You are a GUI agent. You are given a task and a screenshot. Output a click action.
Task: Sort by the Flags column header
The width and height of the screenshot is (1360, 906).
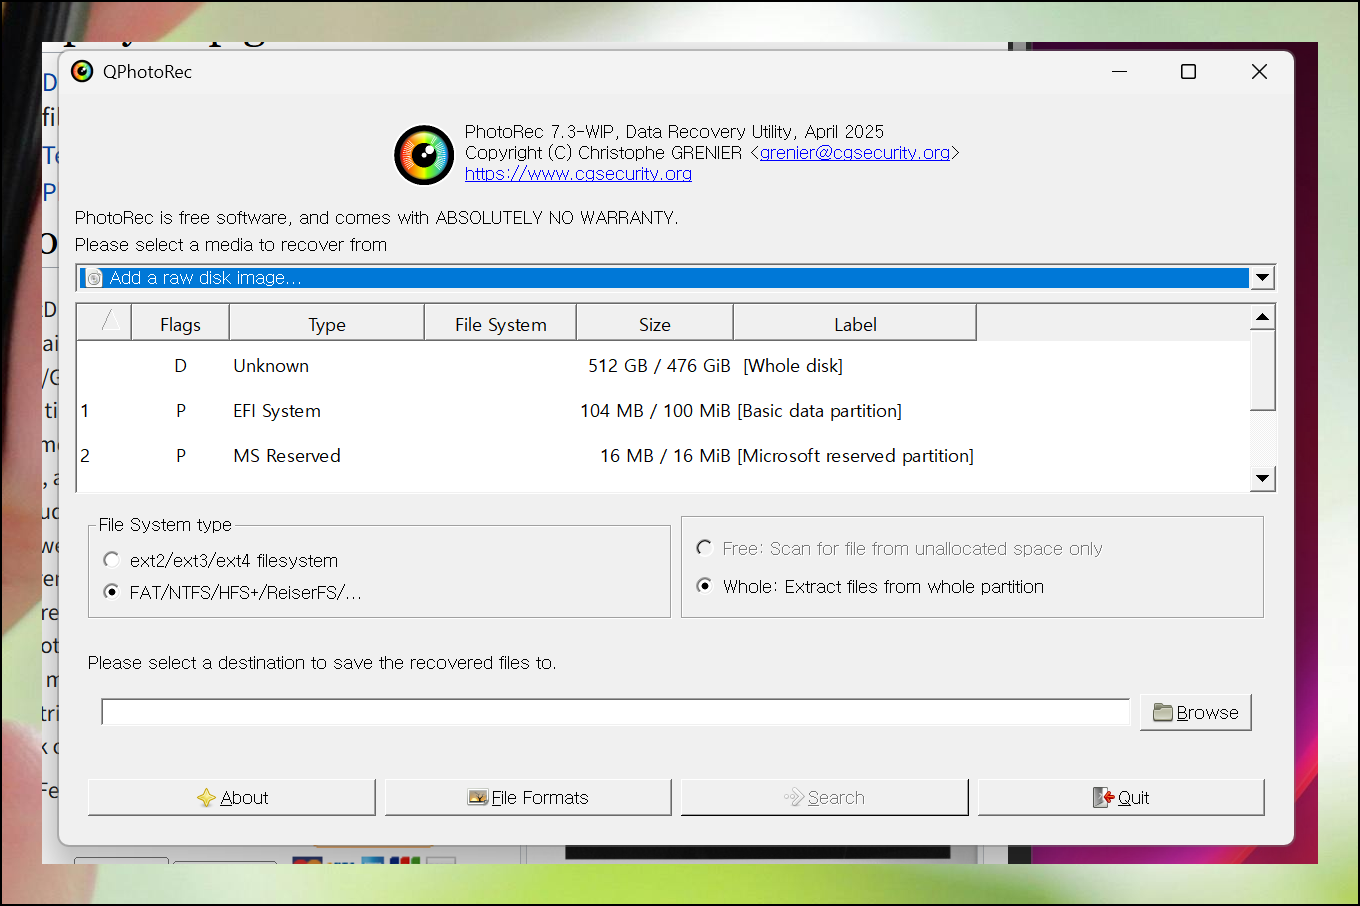pyautogui.click(x=180, y=324)
